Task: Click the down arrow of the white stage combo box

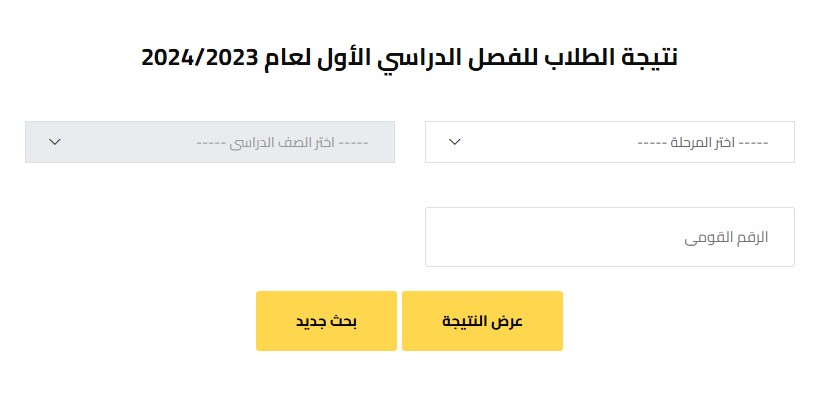Action: [454, 142]
